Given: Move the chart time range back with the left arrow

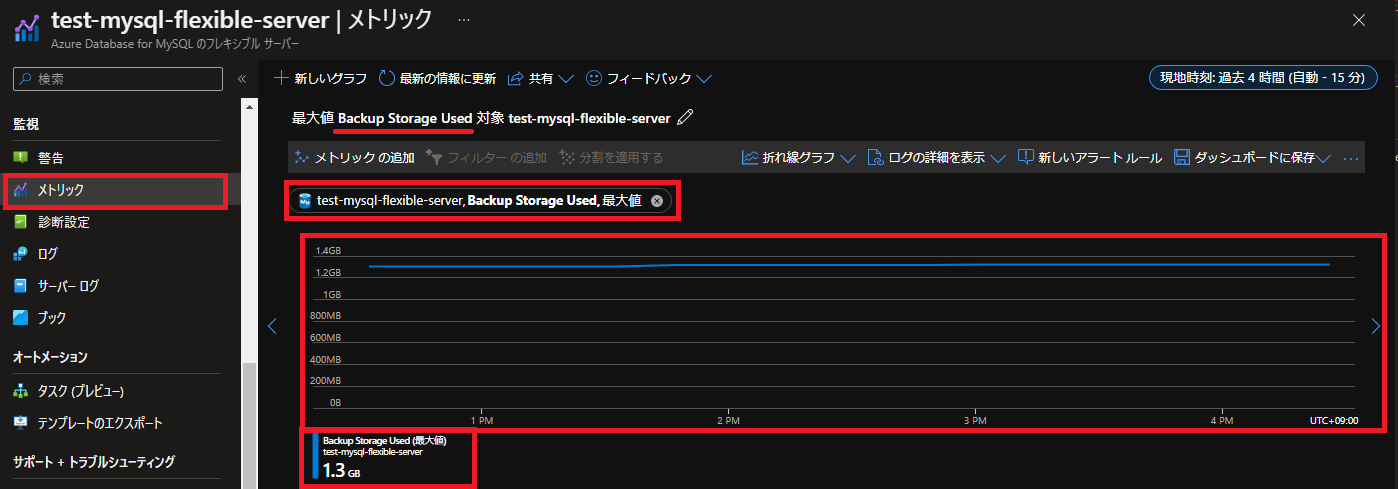Looking at the screenshot, I should click(x=271, y=326).
